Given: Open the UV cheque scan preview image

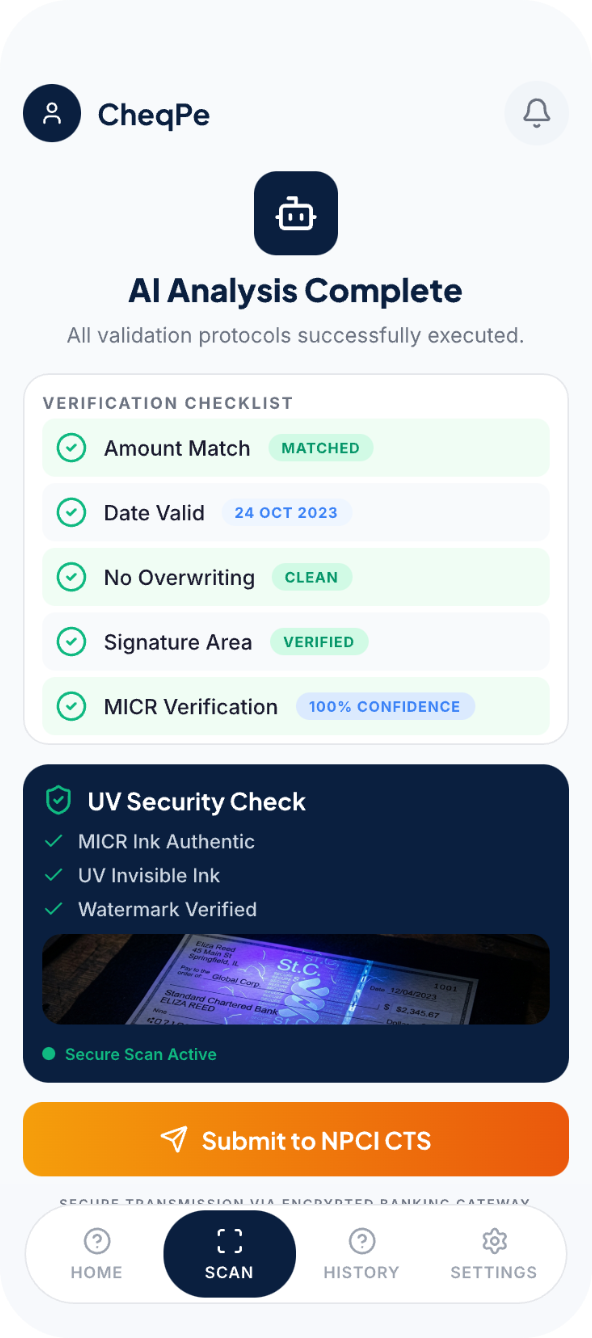Looking at the screenshot, I should point(295,979).
